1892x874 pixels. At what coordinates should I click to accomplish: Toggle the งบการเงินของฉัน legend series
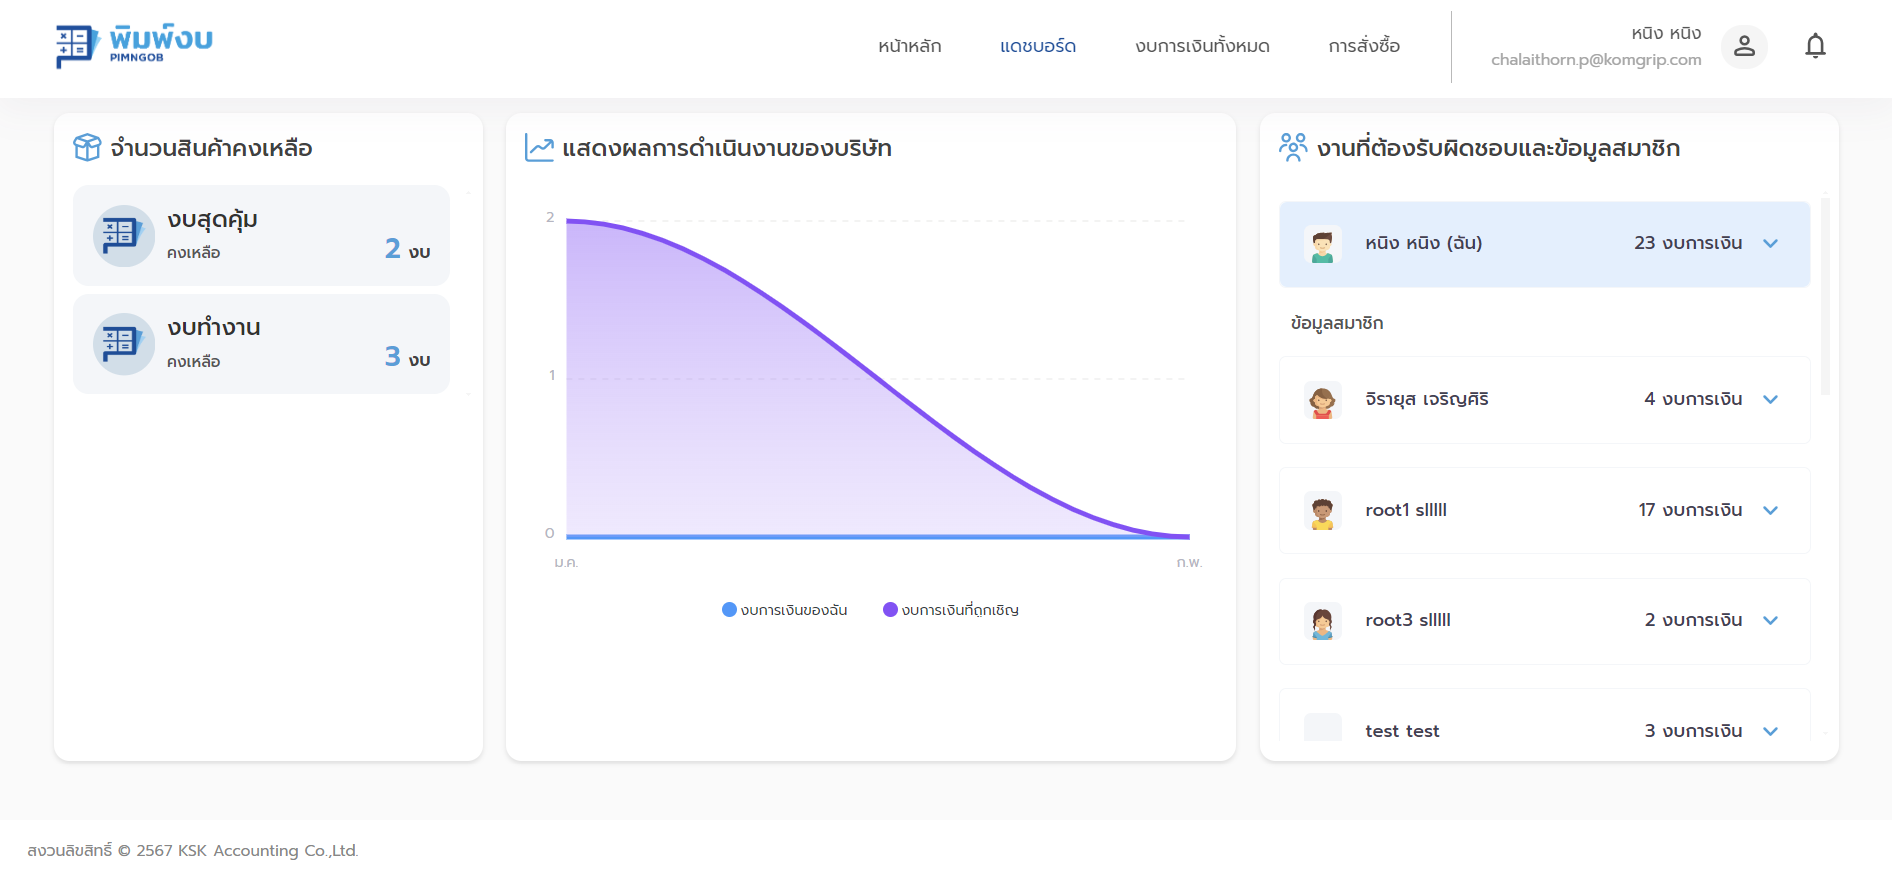tap(785, 610)
